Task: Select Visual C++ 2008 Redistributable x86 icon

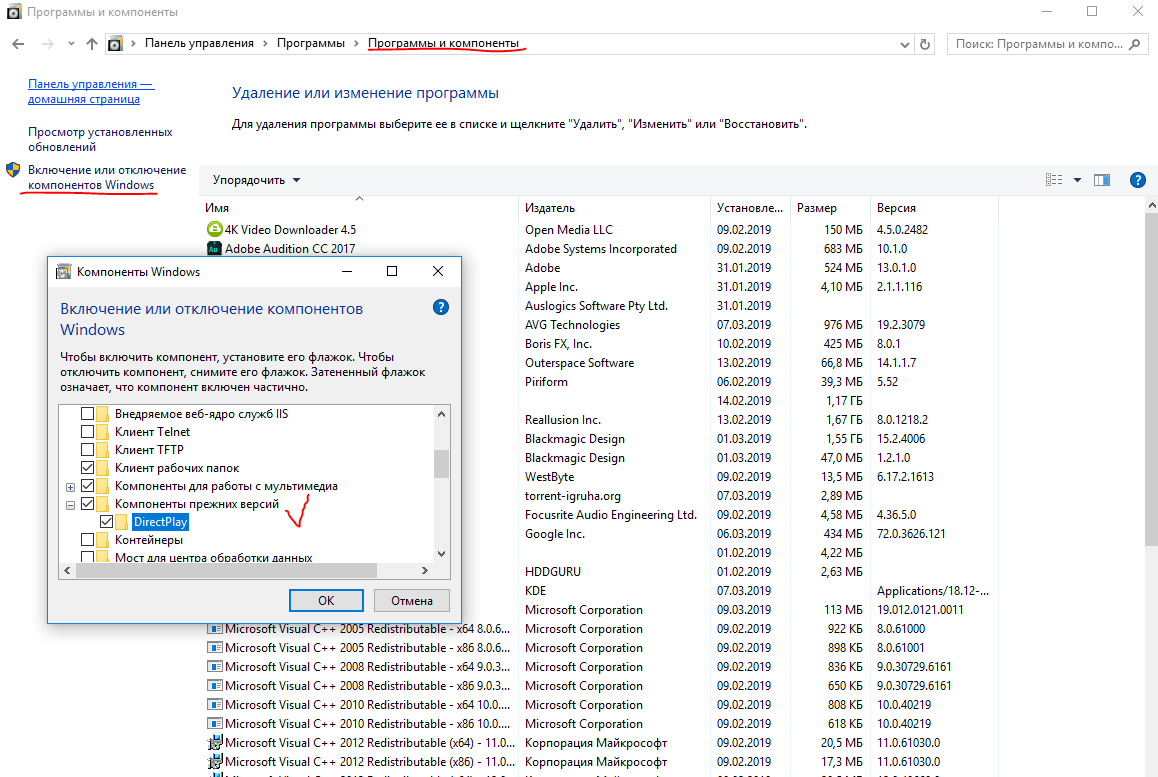Action: [x=215, y=685]
